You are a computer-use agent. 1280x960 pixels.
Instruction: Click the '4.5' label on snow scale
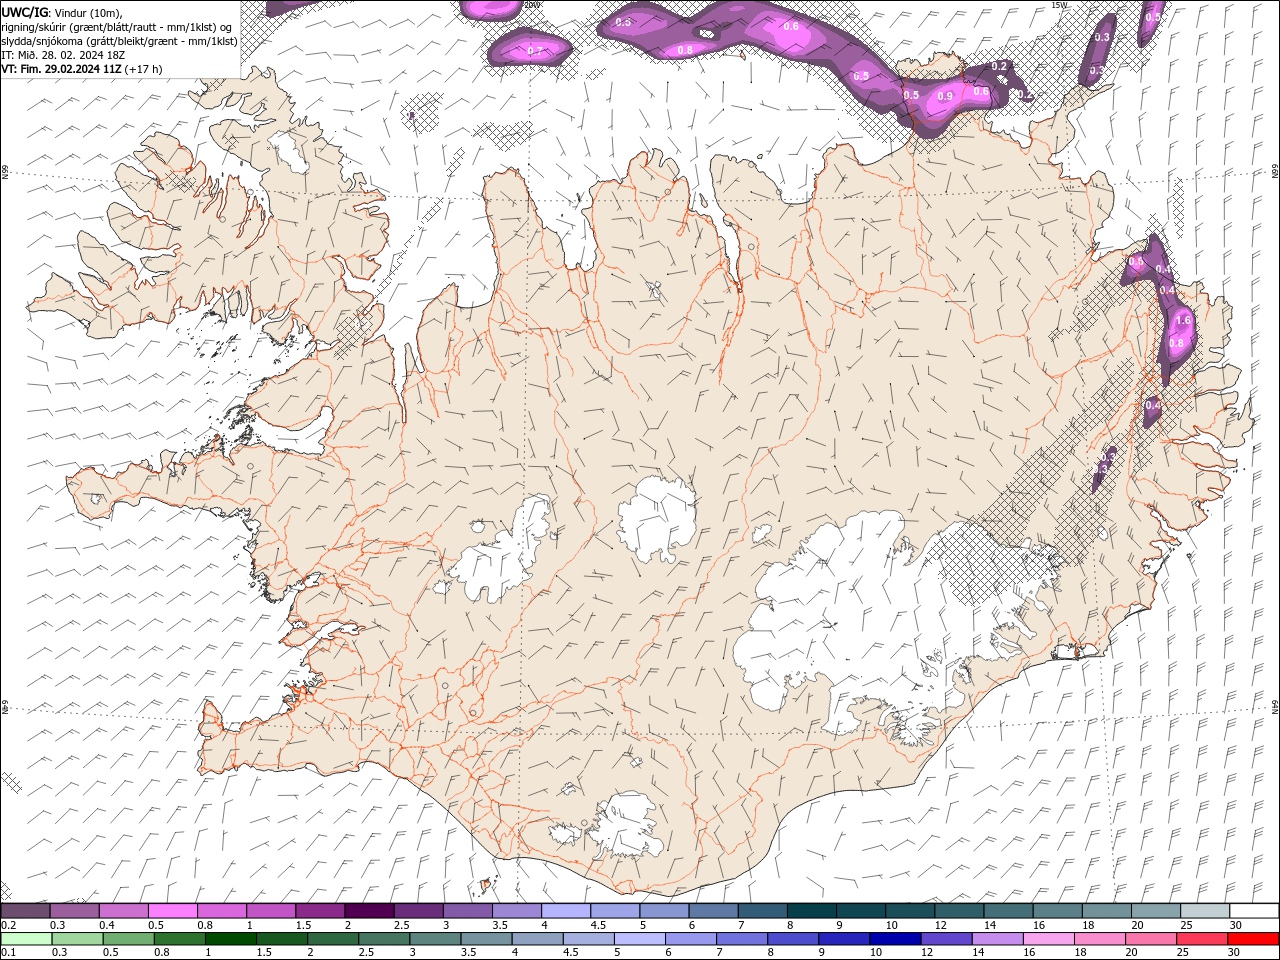click(x=598, y=925)
